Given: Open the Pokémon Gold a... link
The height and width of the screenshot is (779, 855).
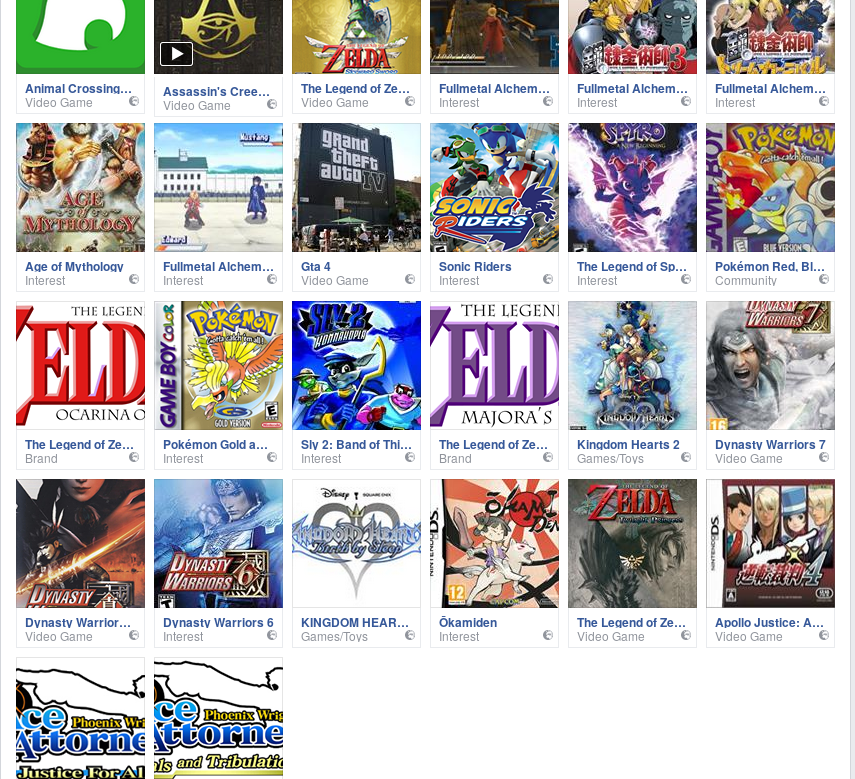Looking at the screenshot, I should [x=215, y=444].
